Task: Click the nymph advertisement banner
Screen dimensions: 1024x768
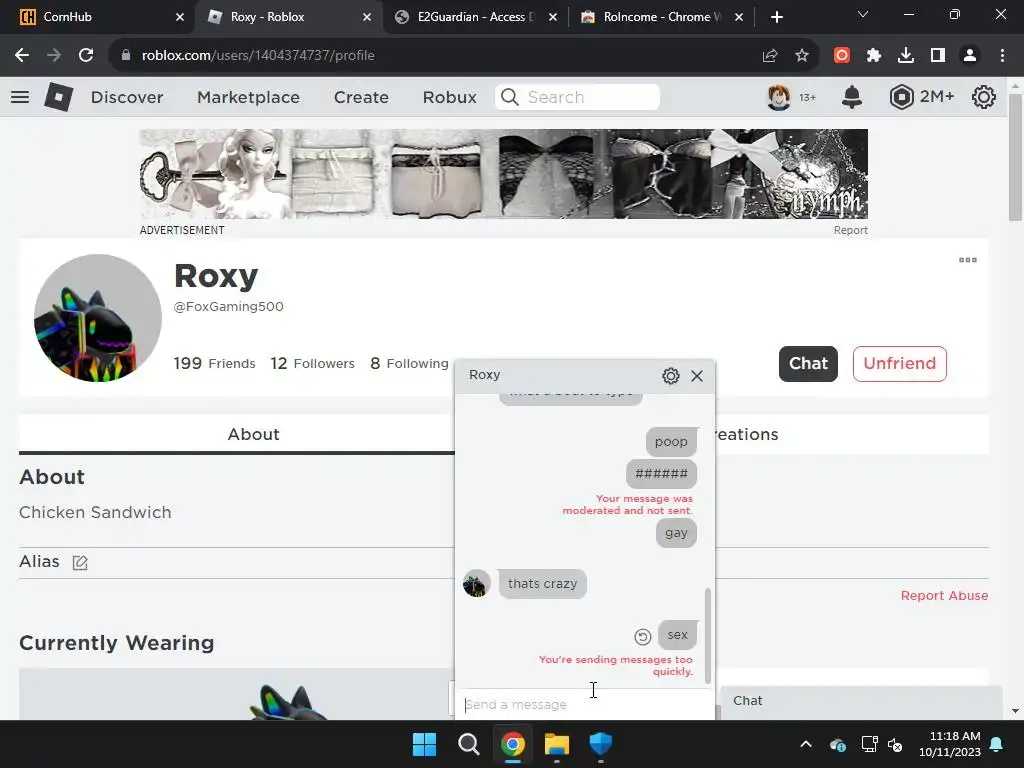Action: pyautogui.click(x=504, y=174)
